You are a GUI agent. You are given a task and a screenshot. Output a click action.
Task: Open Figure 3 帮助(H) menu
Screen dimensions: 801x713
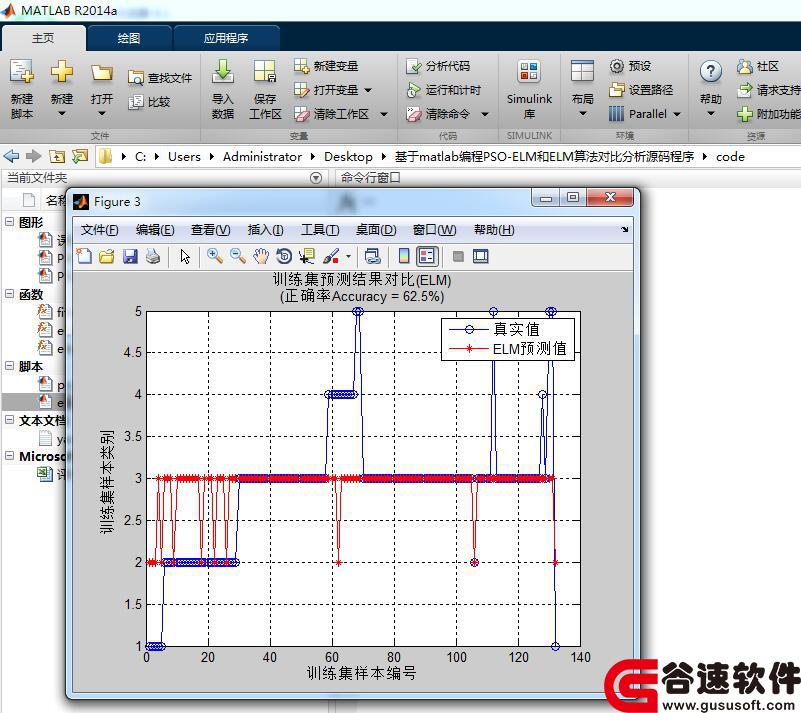tap(494, 230)
